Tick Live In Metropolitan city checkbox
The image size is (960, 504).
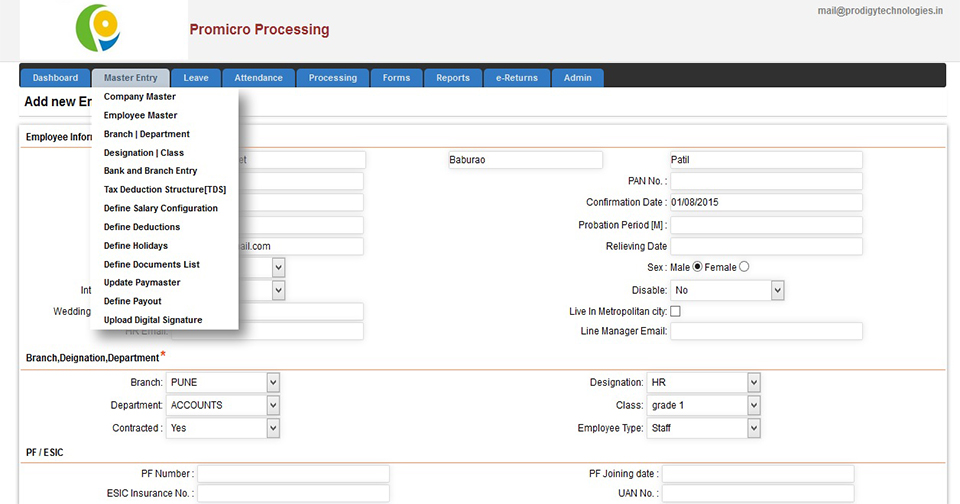point(675,312)
